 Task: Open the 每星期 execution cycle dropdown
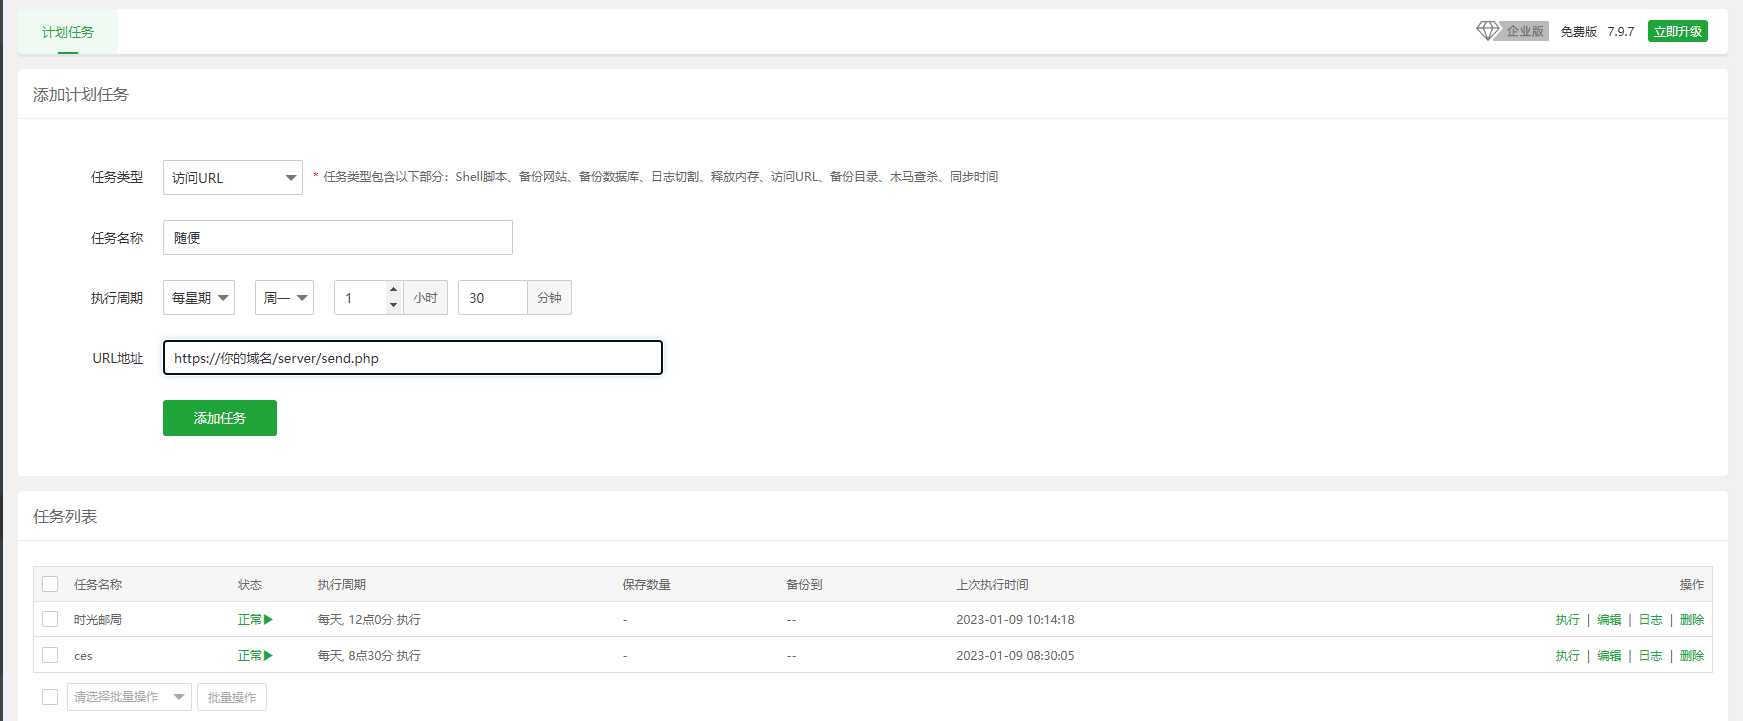[199, 298]
